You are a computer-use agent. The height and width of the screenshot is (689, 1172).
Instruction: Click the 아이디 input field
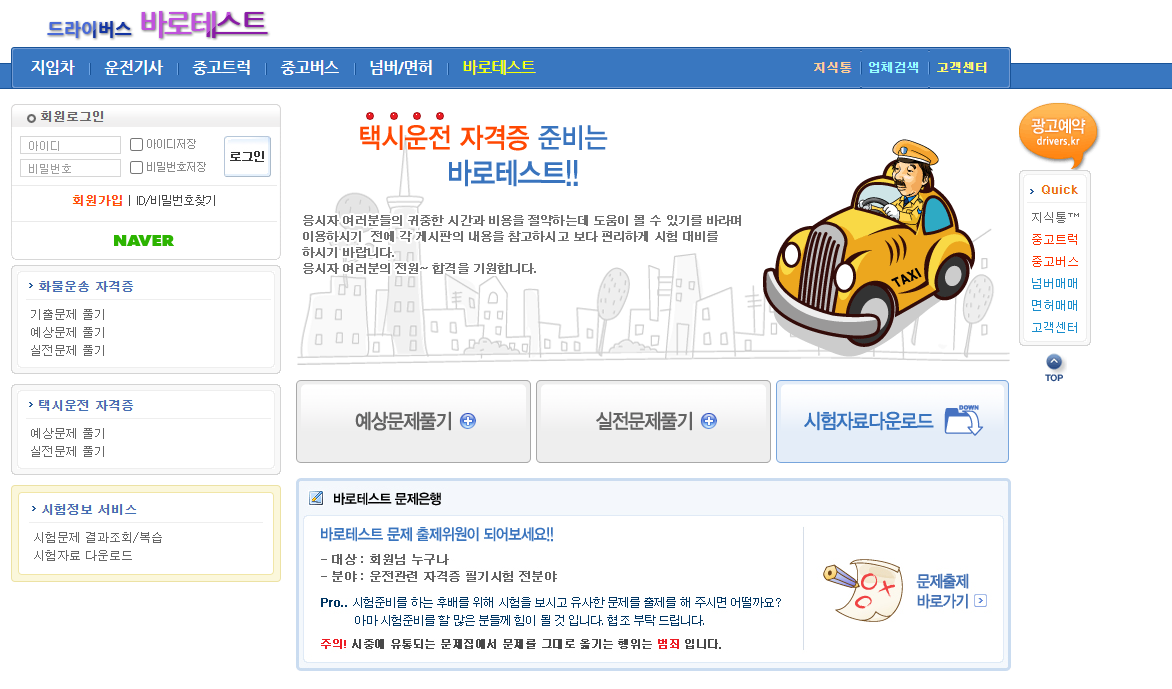coord(70,145)
